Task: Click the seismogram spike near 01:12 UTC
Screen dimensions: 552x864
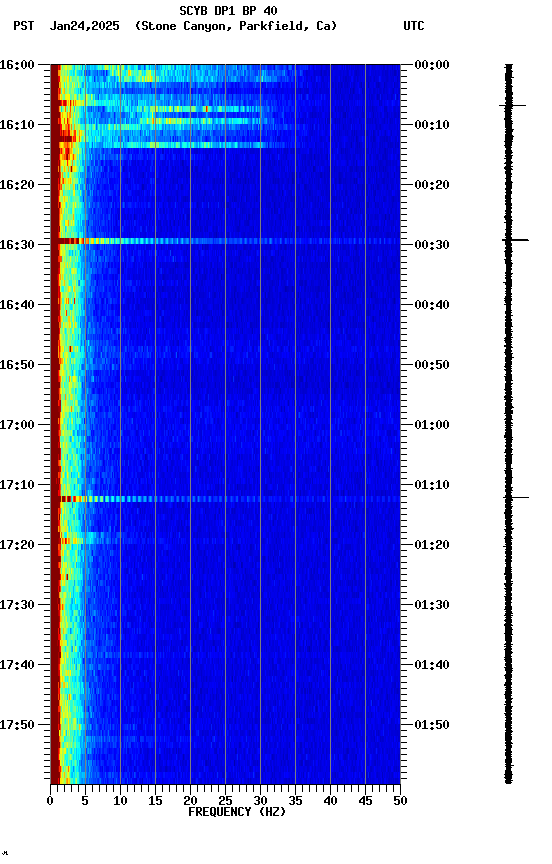Action: click(518, 498)
